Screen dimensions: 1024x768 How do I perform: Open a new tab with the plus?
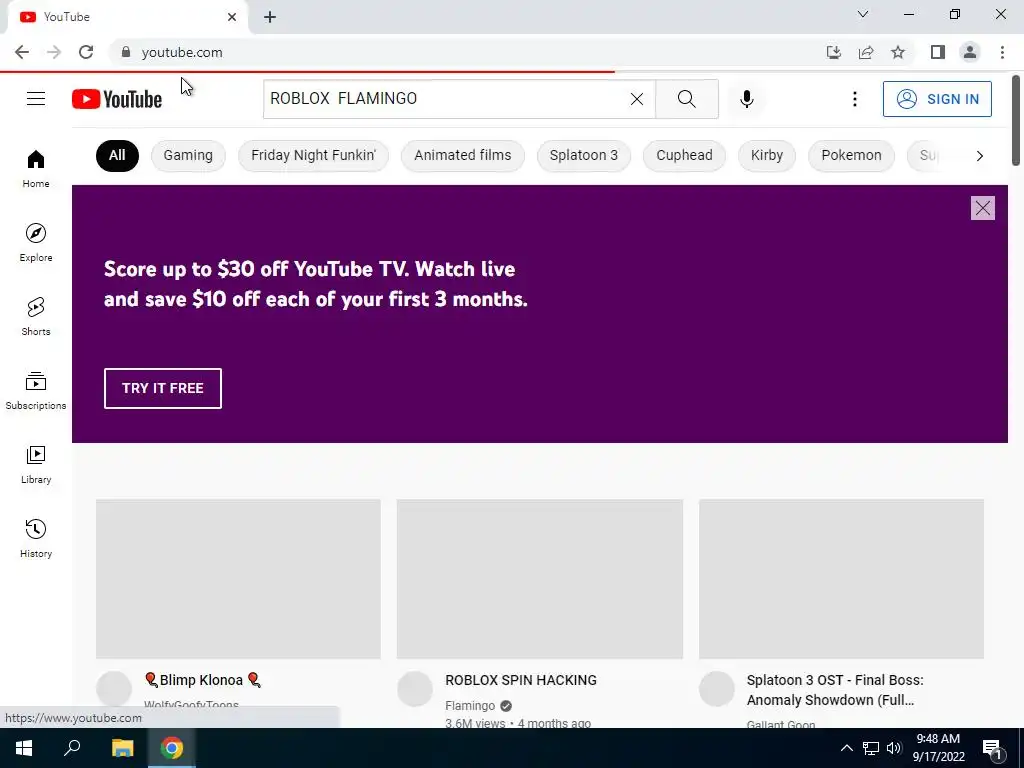tap(270, 17)
